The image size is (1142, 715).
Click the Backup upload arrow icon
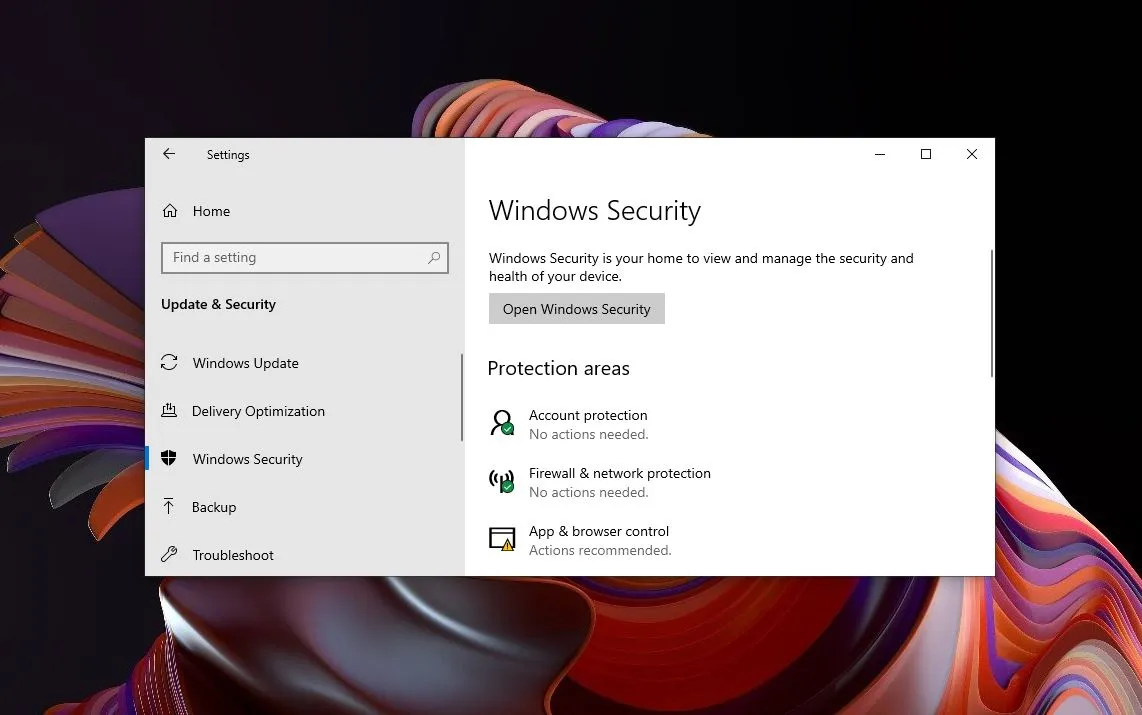click(x=170, y=507)
